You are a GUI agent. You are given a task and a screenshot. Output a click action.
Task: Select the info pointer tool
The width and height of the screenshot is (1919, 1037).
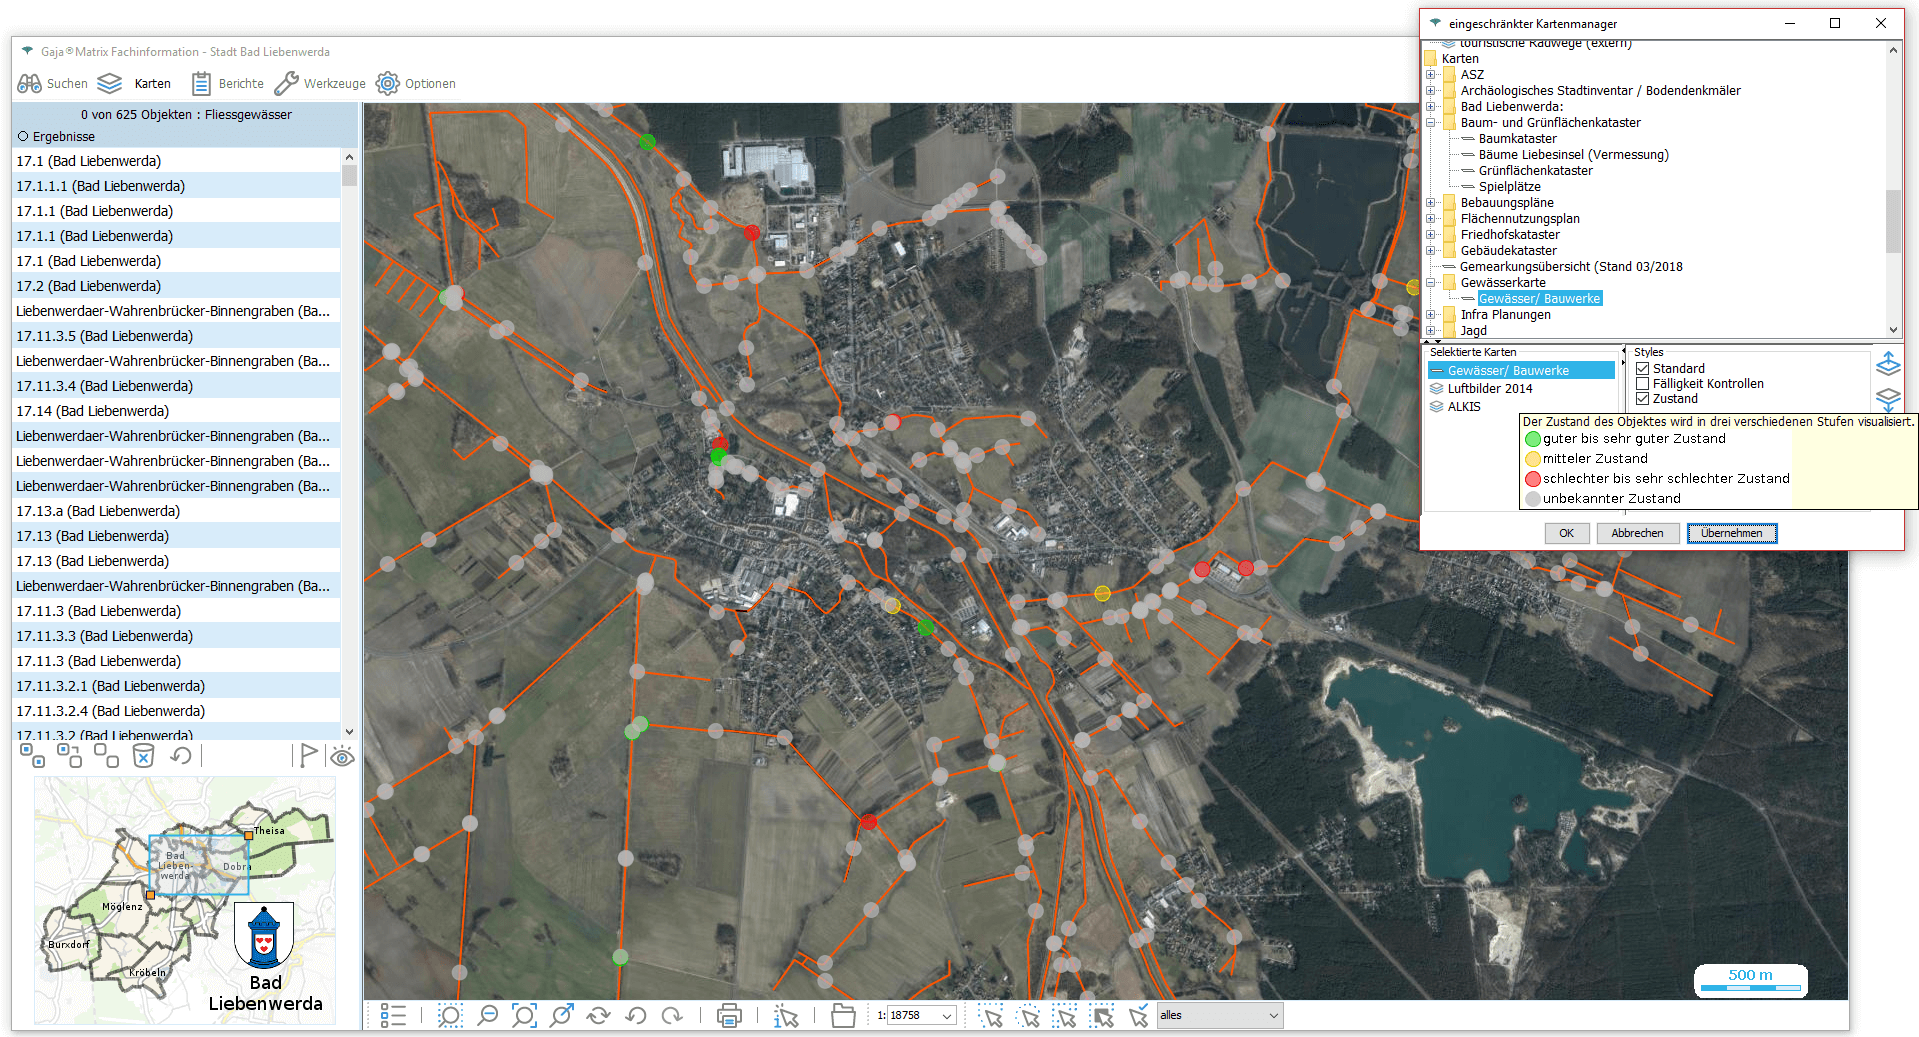tap(786, 1016)
